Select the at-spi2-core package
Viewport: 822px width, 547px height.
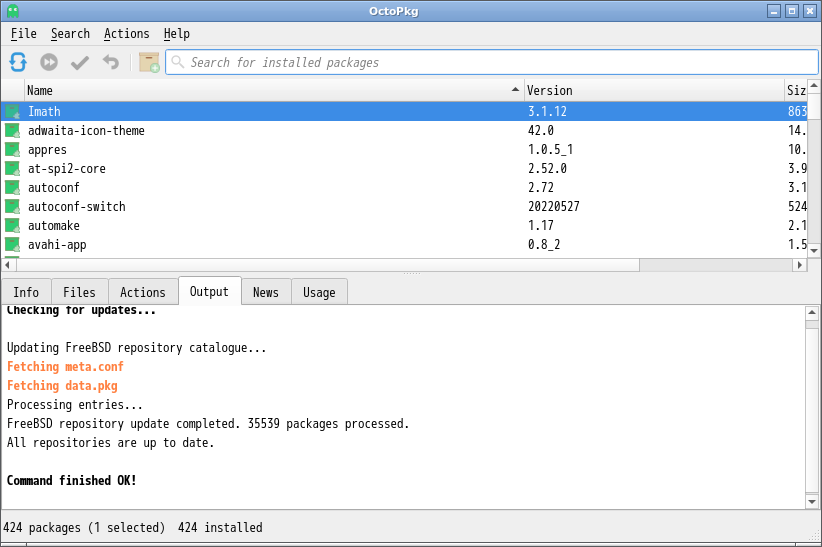(404, 168)
